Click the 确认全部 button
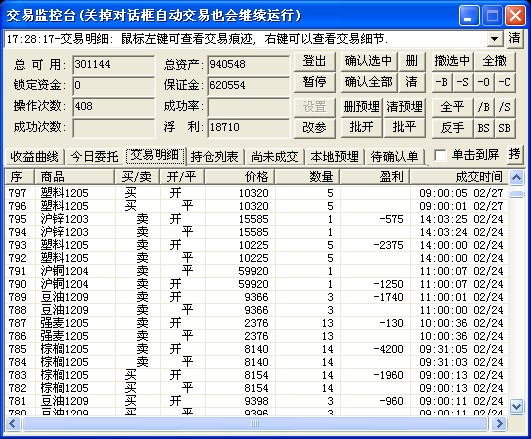 coord(368,82)
